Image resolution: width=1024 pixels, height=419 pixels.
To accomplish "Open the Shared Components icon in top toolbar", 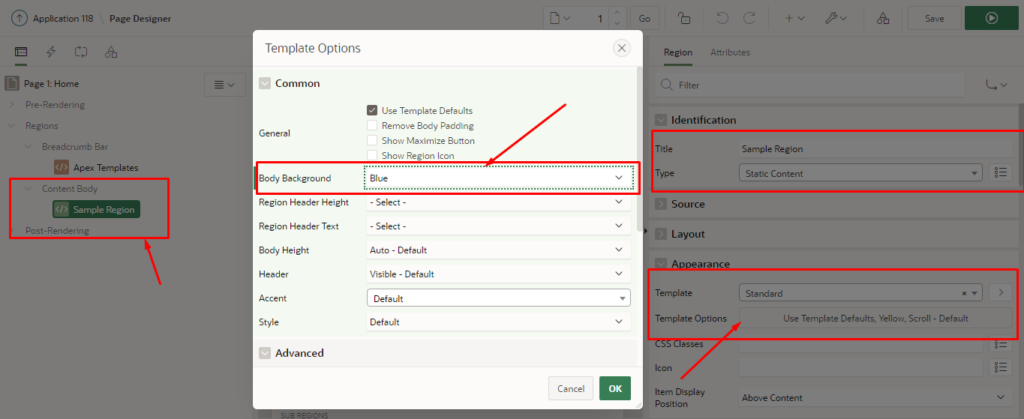I will pos(883,18).
